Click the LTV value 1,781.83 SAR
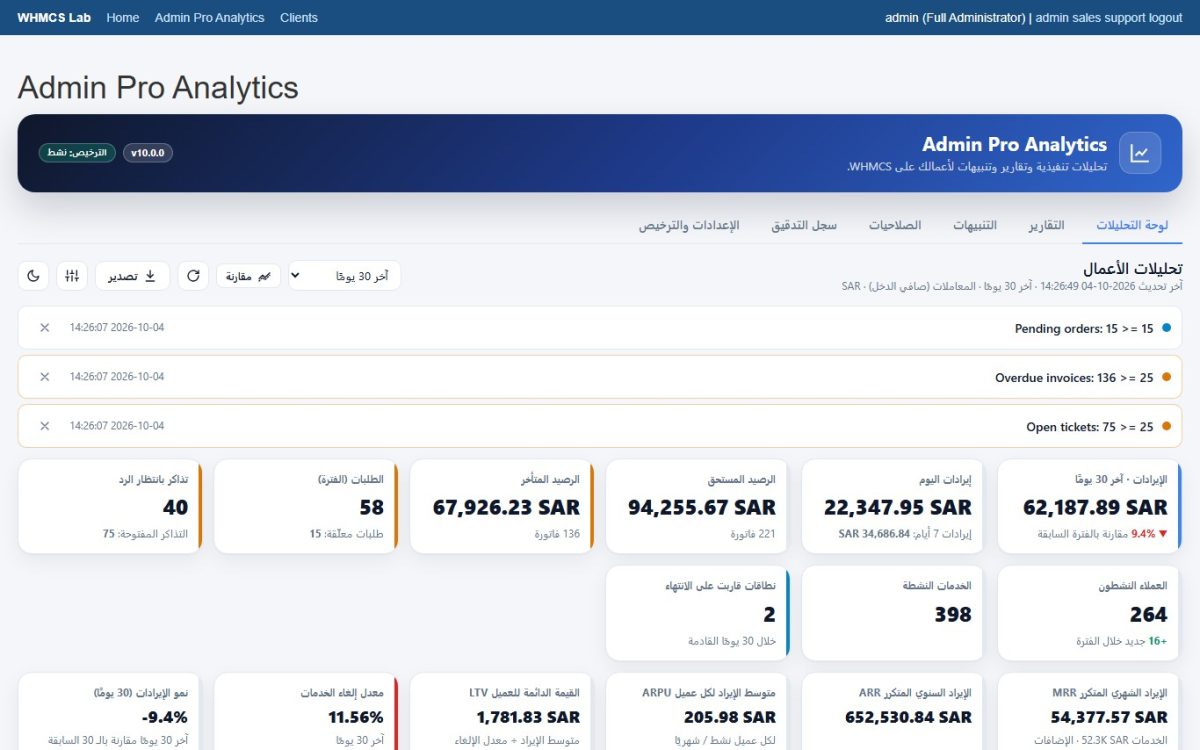This screenshot has width=1200, height=750. (x=528, y=717)
